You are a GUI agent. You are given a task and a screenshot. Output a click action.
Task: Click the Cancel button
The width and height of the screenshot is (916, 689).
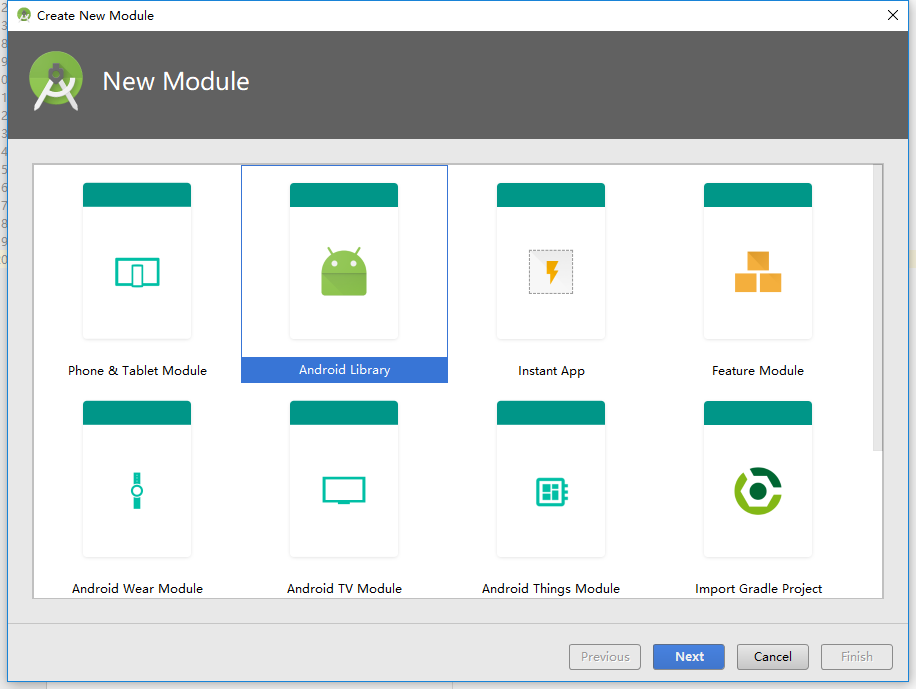pyautogui.click(x=773, y=657)
